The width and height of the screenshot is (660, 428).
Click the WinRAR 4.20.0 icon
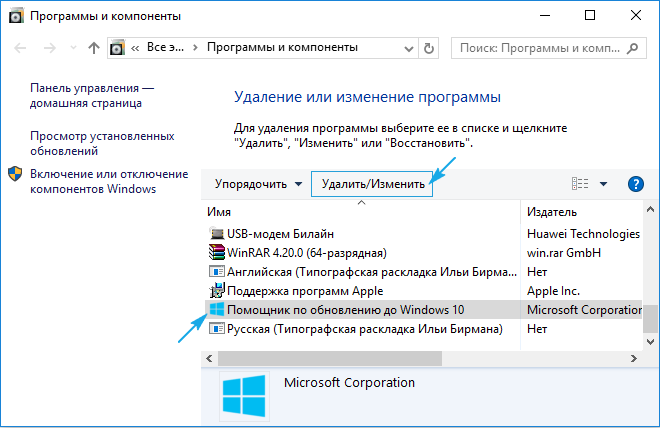(x=216, y=252)
